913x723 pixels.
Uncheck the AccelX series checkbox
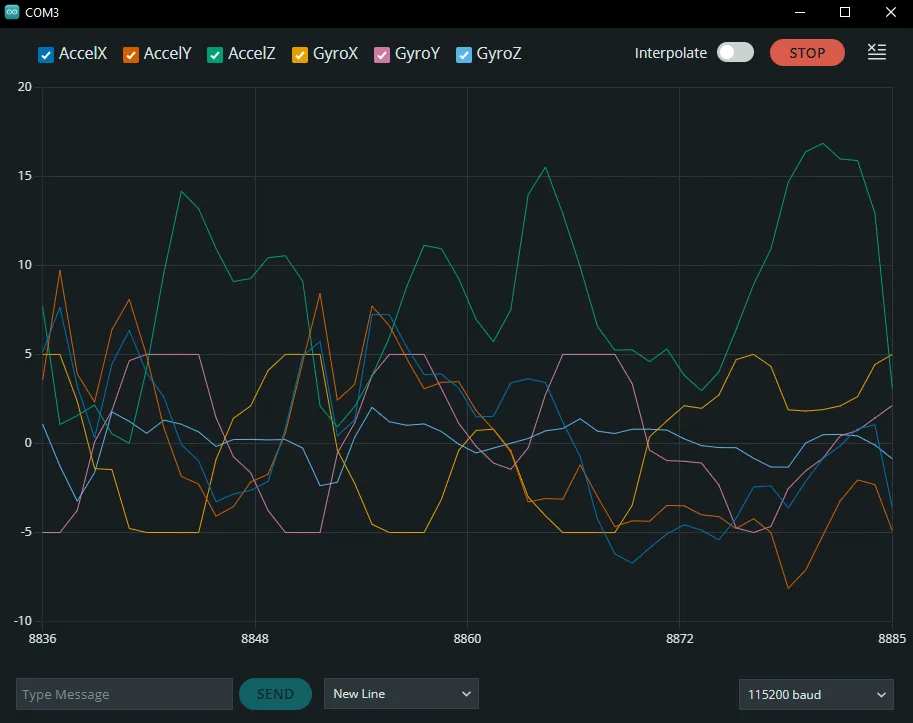point(45,54)
